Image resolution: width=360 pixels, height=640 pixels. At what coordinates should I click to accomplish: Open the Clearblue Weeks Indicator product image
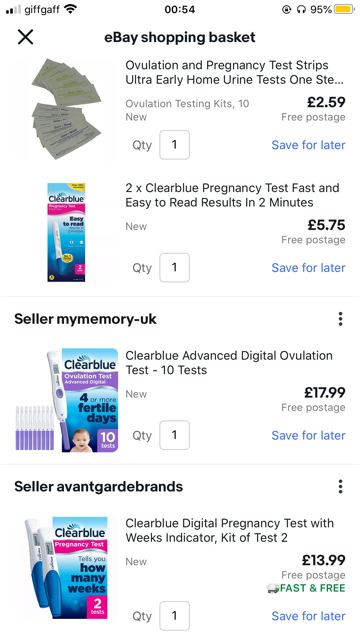65,568
